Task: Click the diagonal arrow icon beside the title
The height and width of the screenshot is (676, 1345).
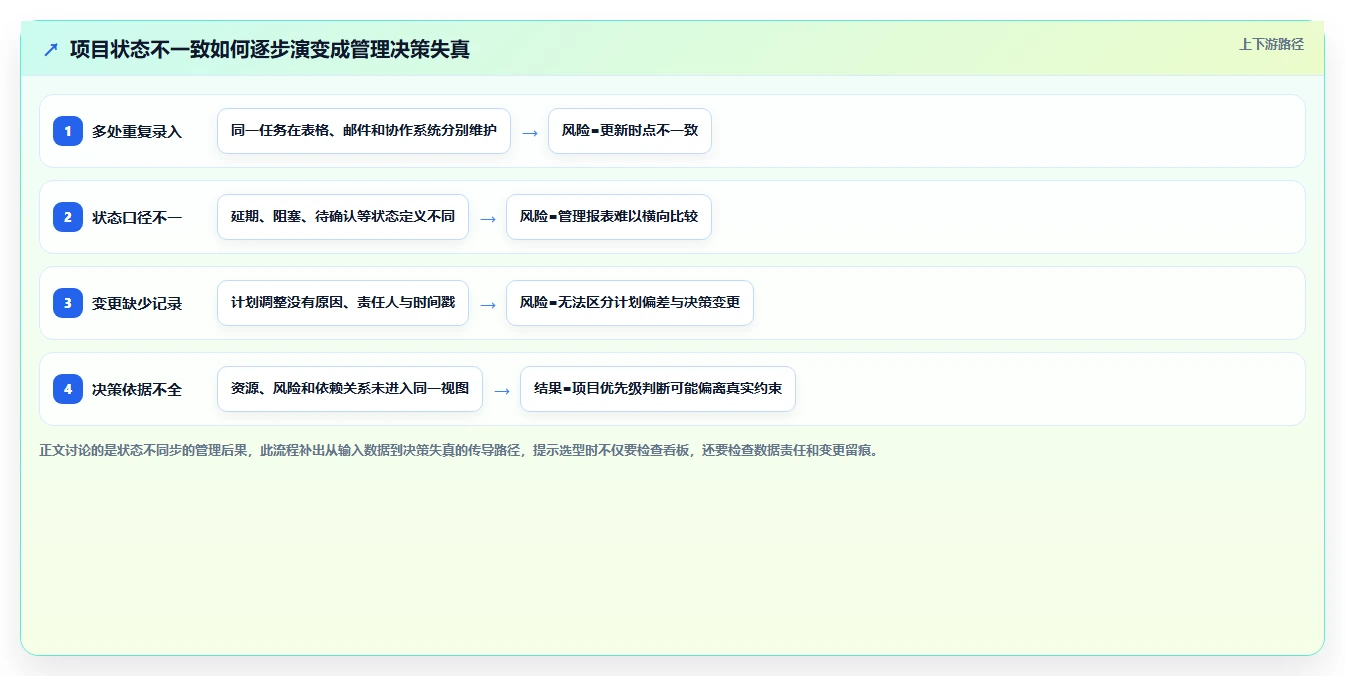Action: pyautogui.click(x=51, y=49)
